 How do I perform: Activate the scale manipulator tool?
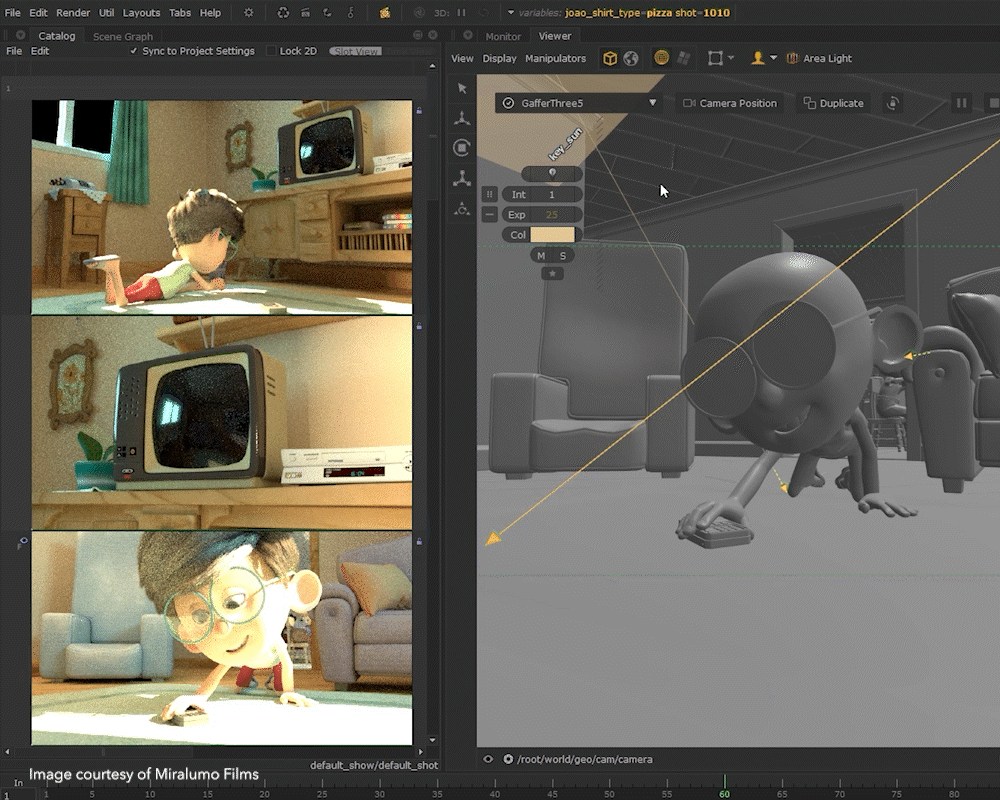pos(462,178)
